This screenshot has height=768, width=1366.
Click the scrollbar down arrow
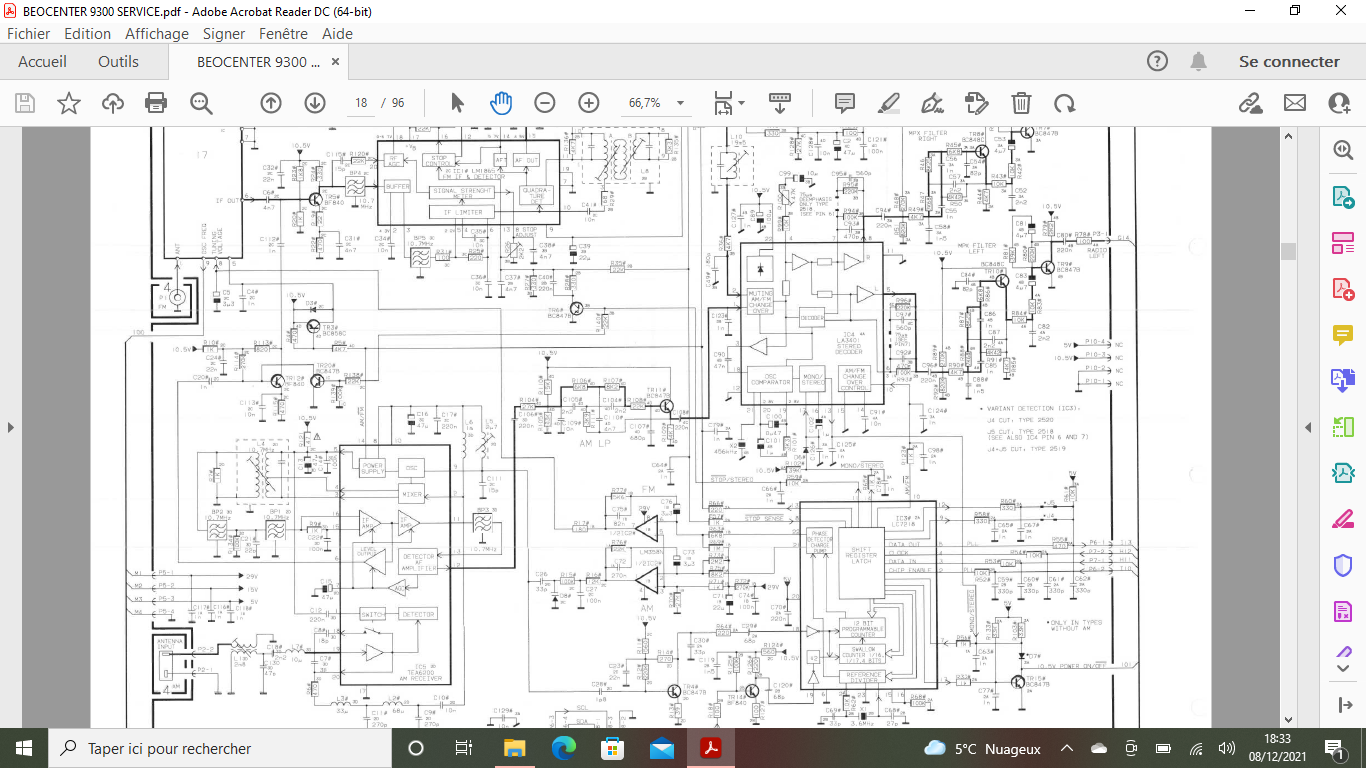coord(1289,719)
